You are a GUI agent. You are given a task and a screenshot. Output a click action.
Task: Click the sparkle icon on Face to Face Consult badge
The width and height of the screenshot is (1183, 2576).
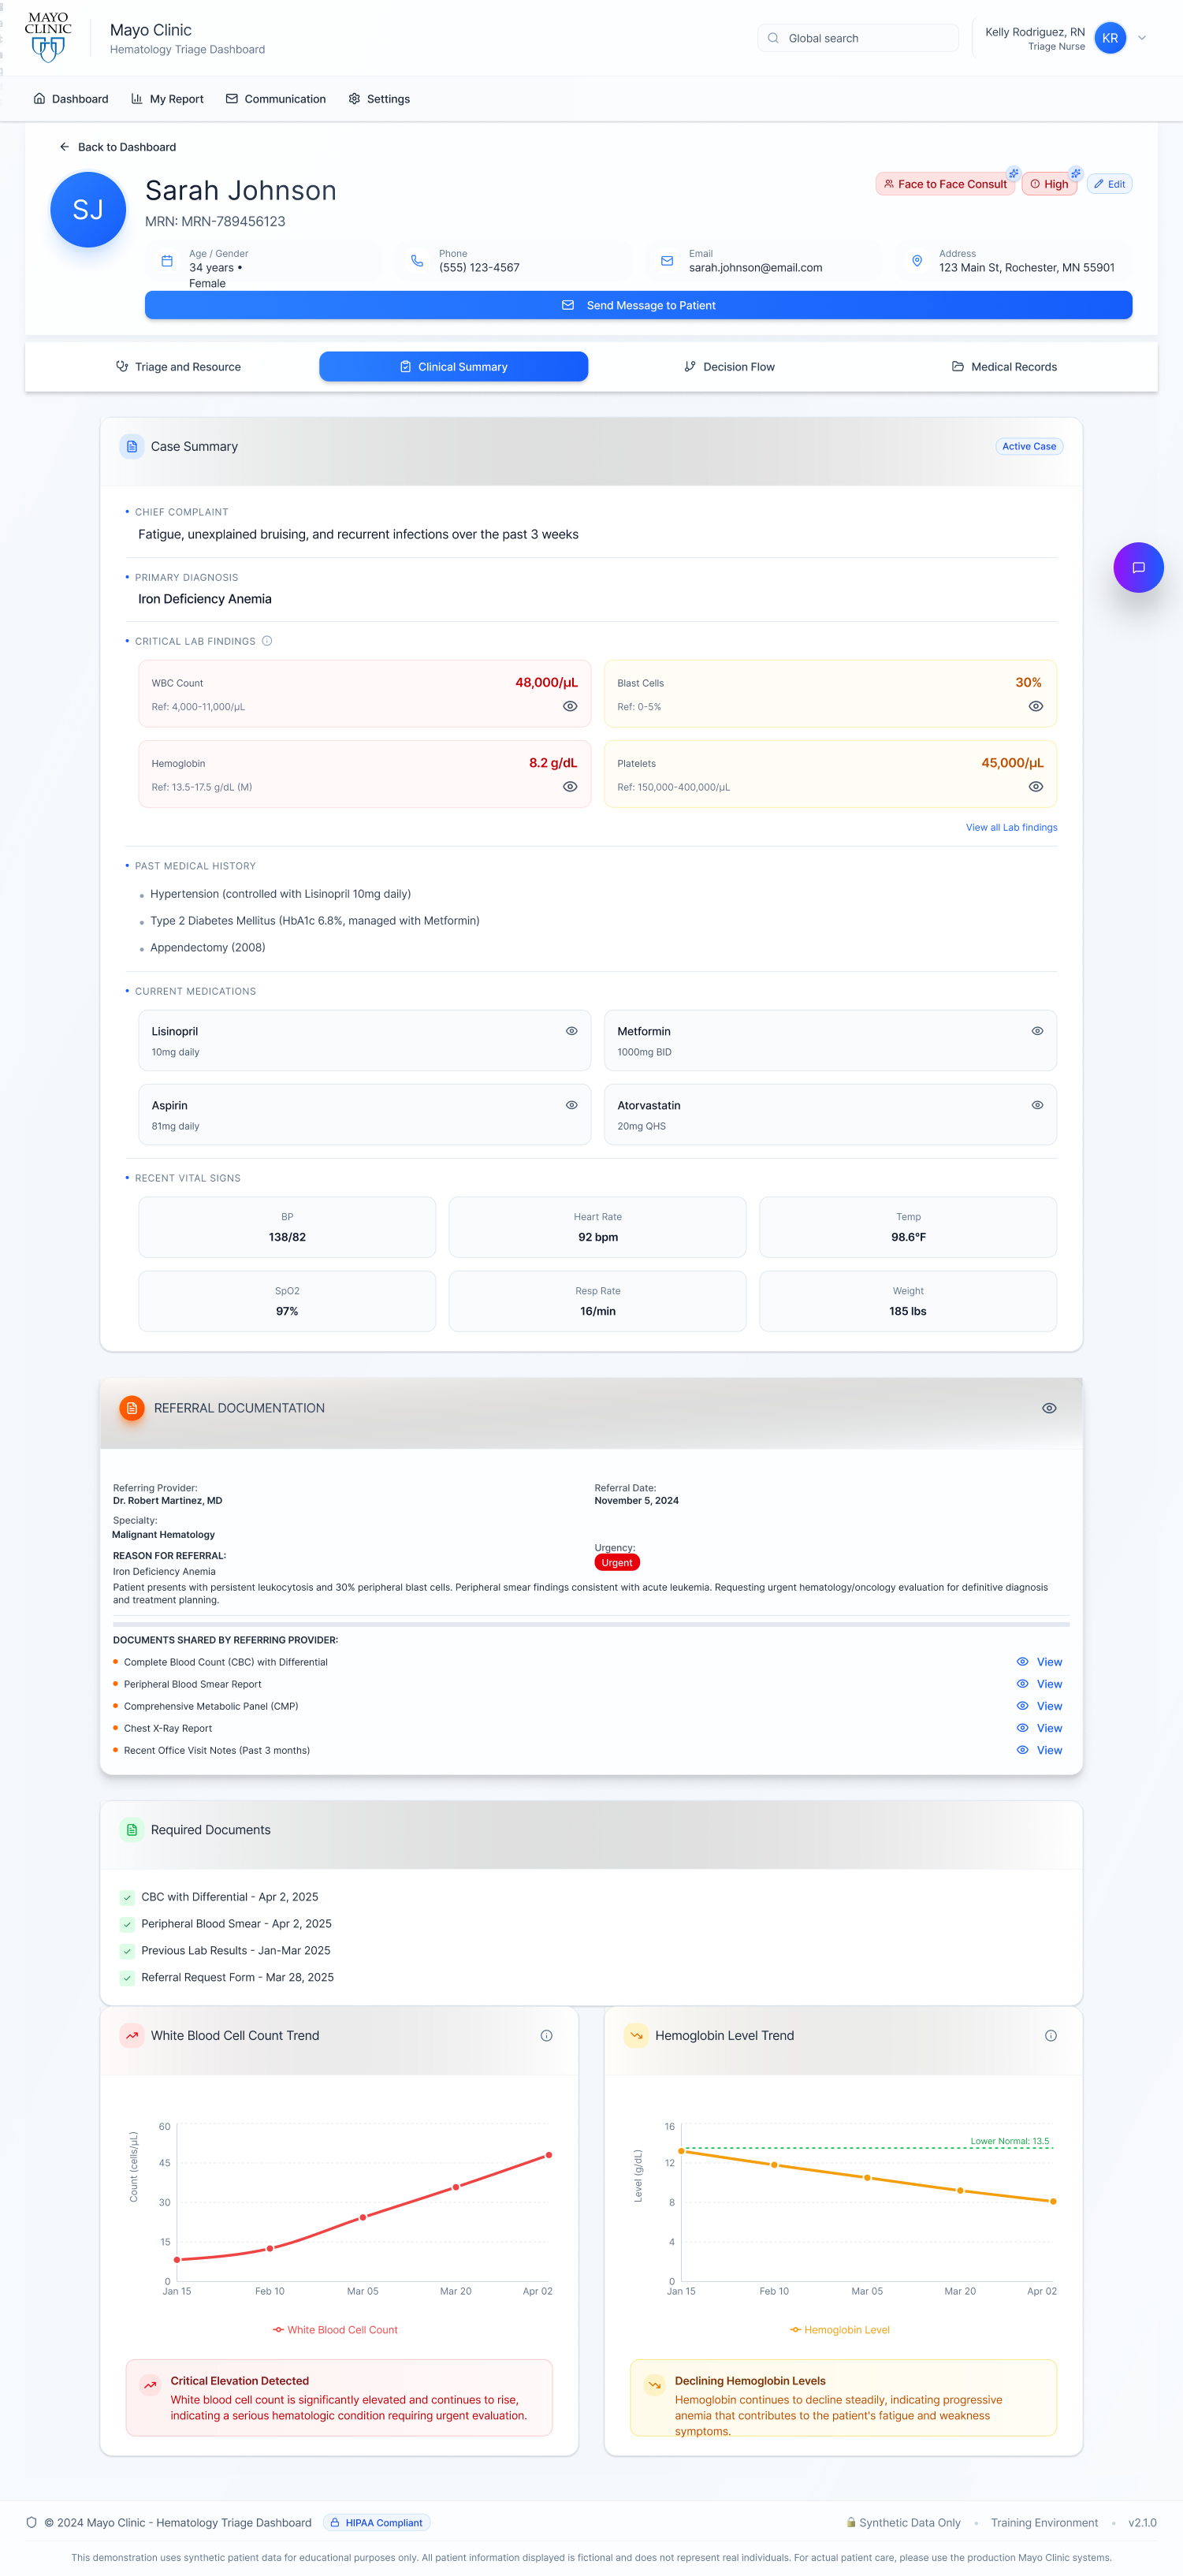pos(1013,173)
